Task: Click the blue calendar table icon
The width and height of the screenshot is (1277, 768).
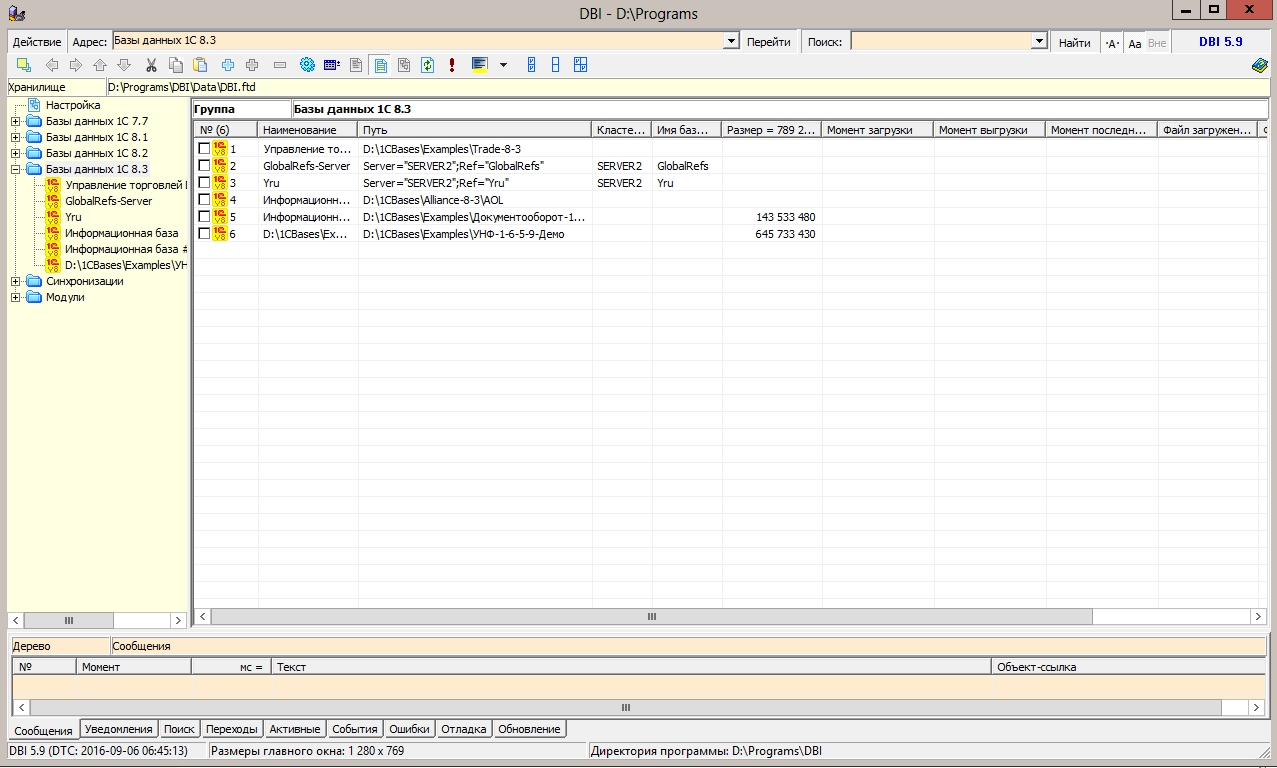Action: pos(332,65)
